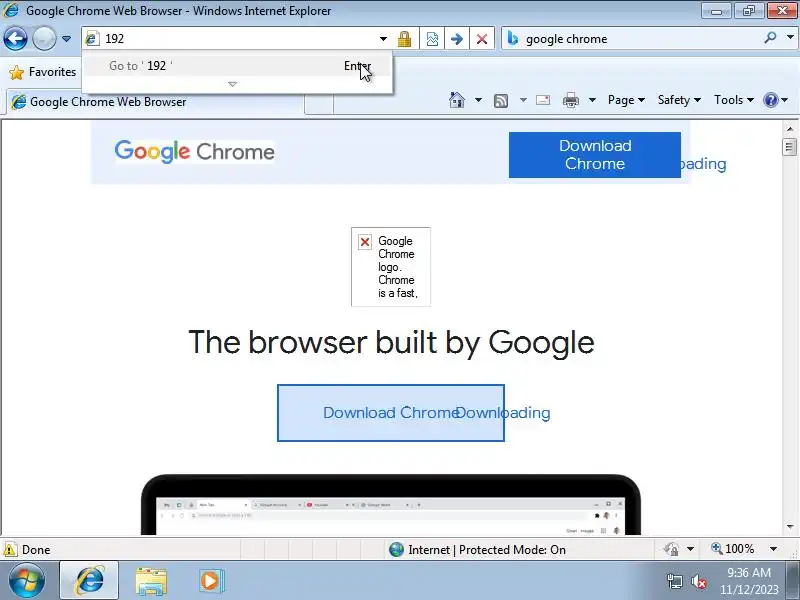Go back with the Back arrow button
This screenshot has height=600, width=800.
[x=15, y=38]
